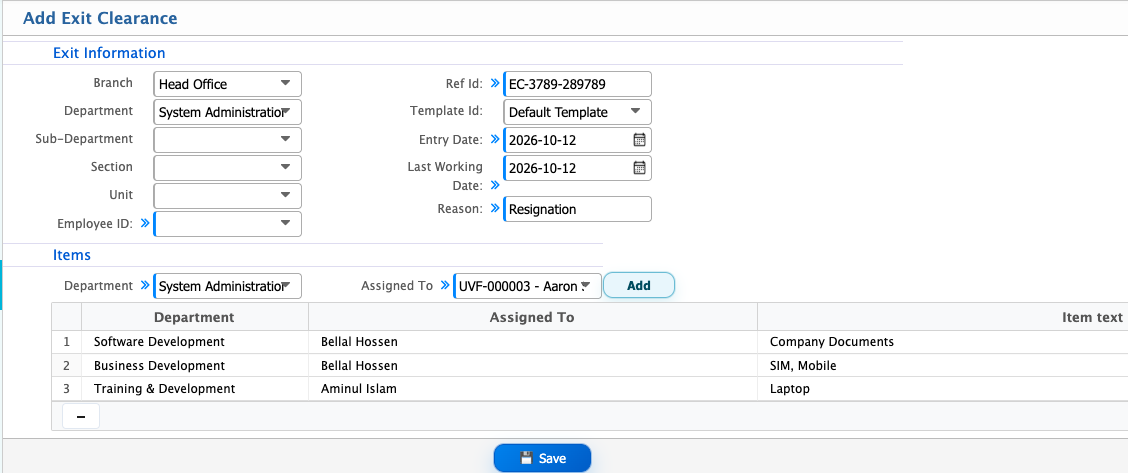Image resolution: width=1128 pixels, height=473 pixels.
Task: Open the Employee ID dropdown
Action: pyautogui.click(x=227, y=224)
